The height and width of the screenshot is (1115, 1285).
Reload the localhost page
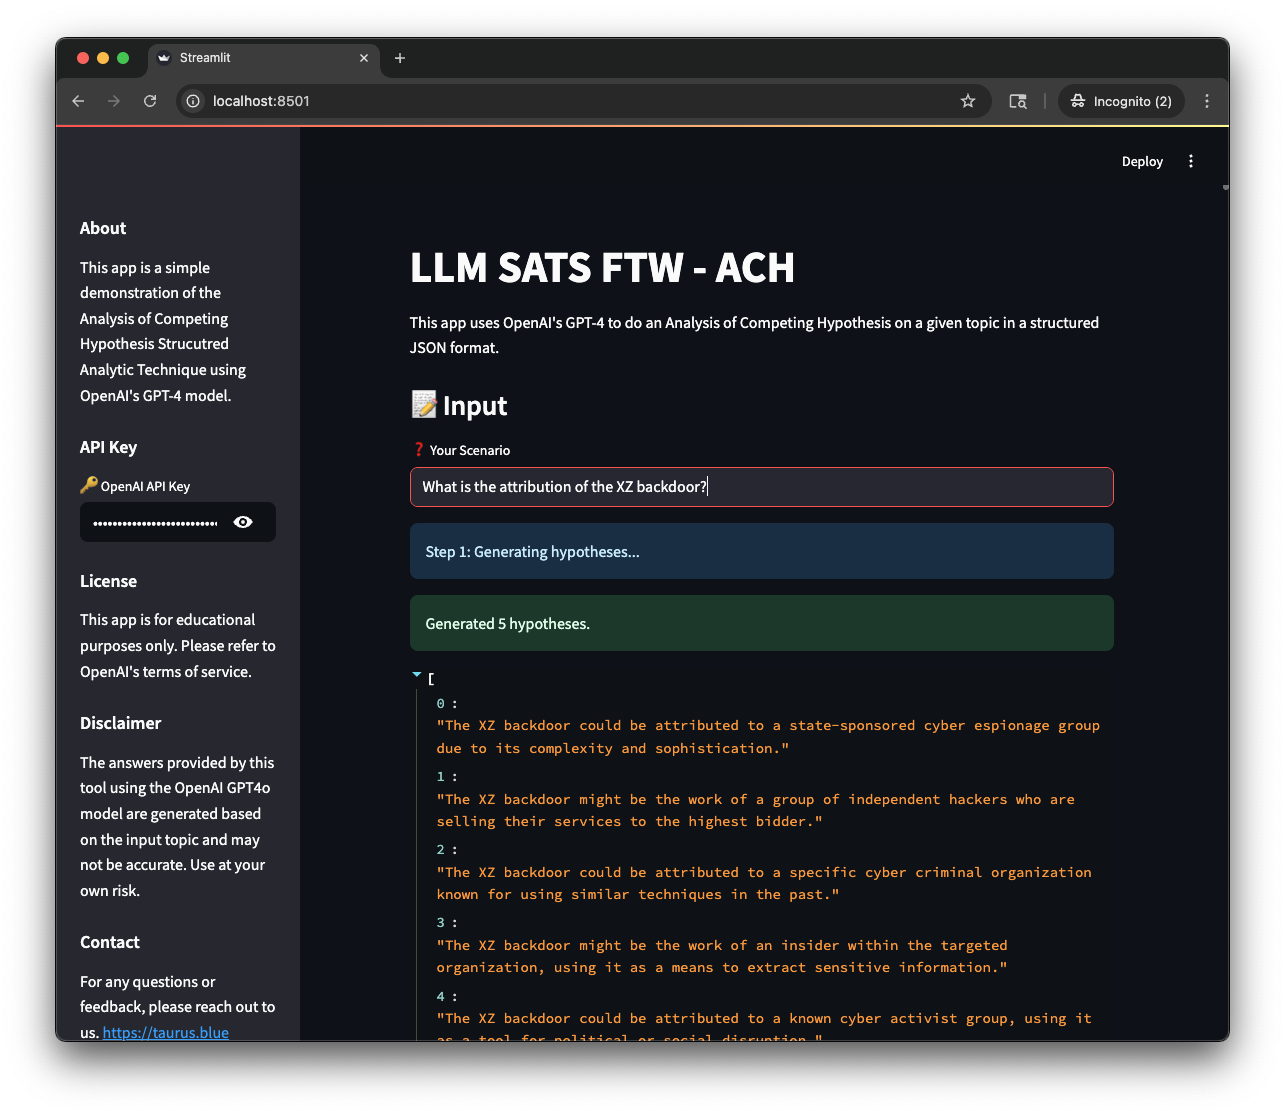150,101
